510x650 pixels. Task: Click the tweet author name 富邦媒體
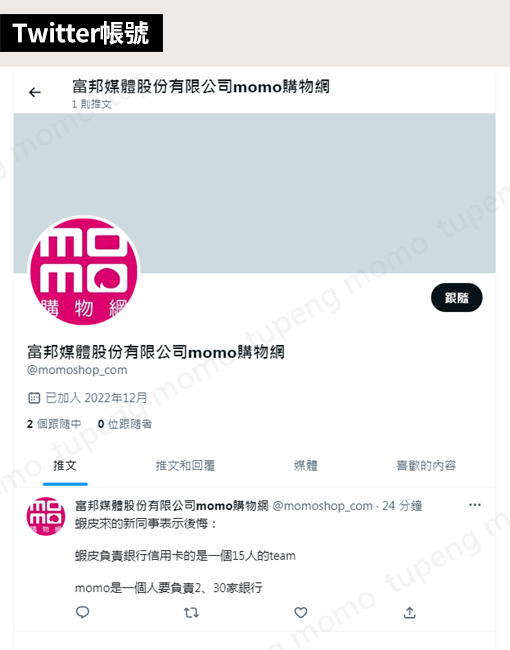pos(172,506)
